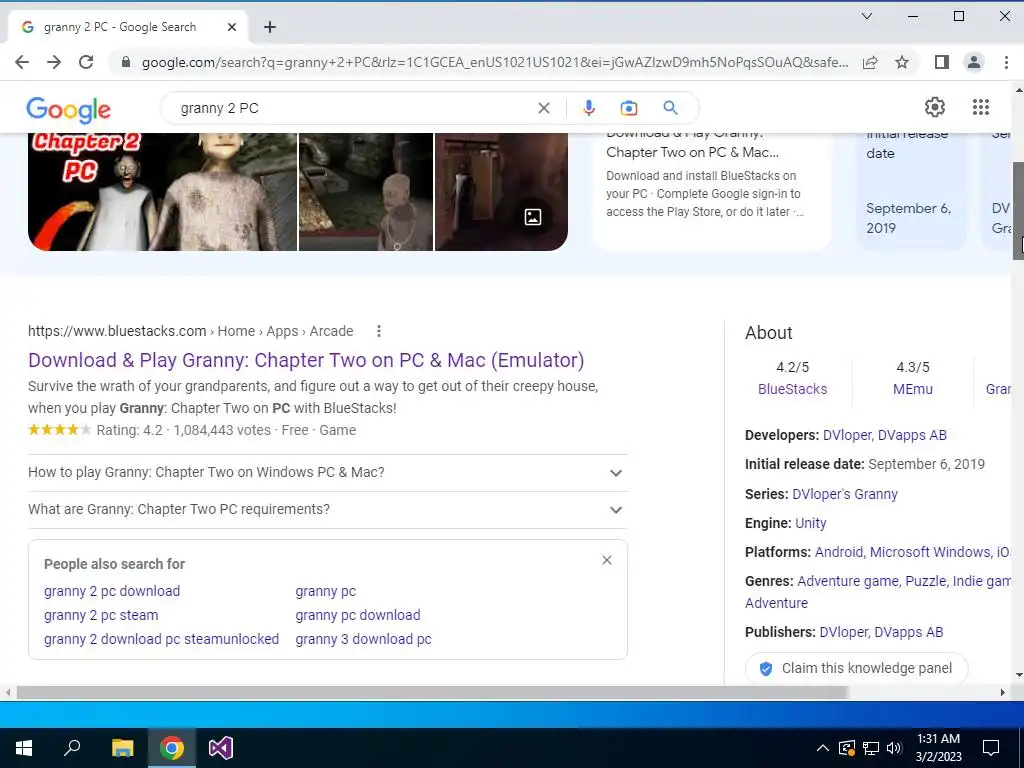Click horizontal scrollbar right arrow

point(1002,692)
